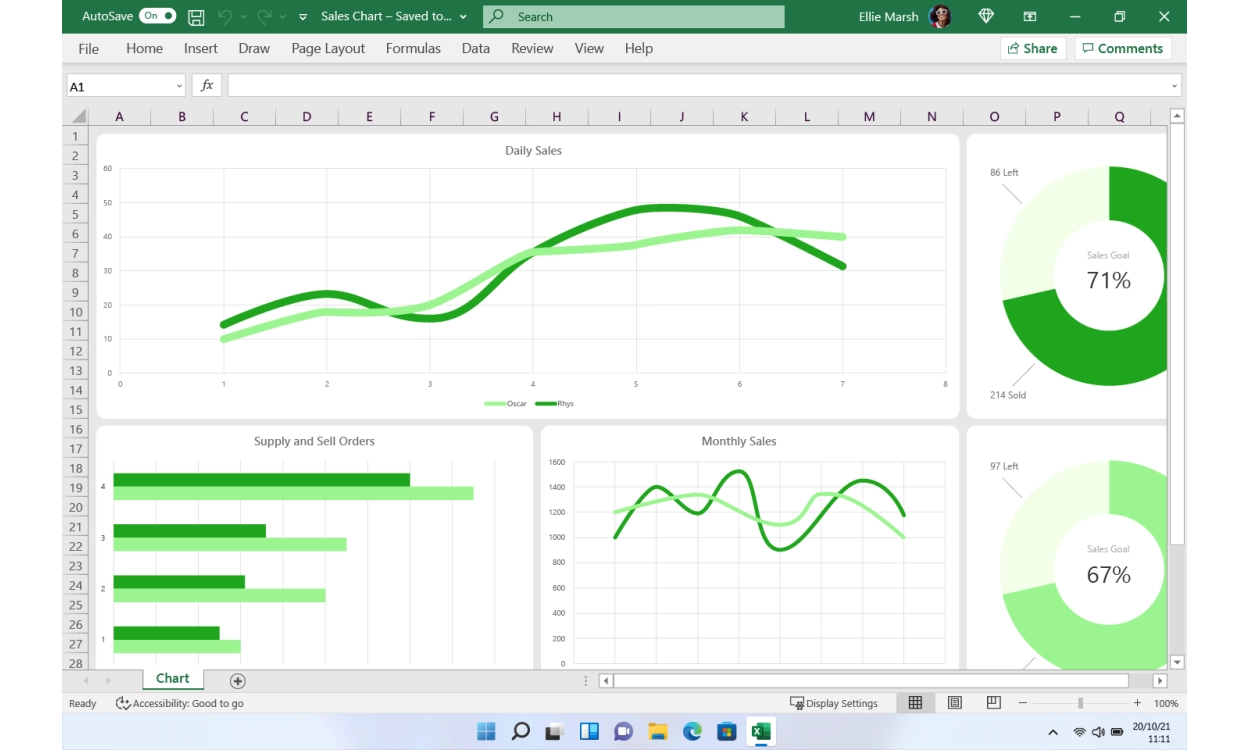Open the Microsoft Premium diamond icon
The height and width of the screenshot is (750, 1250).
coord(986,17)
